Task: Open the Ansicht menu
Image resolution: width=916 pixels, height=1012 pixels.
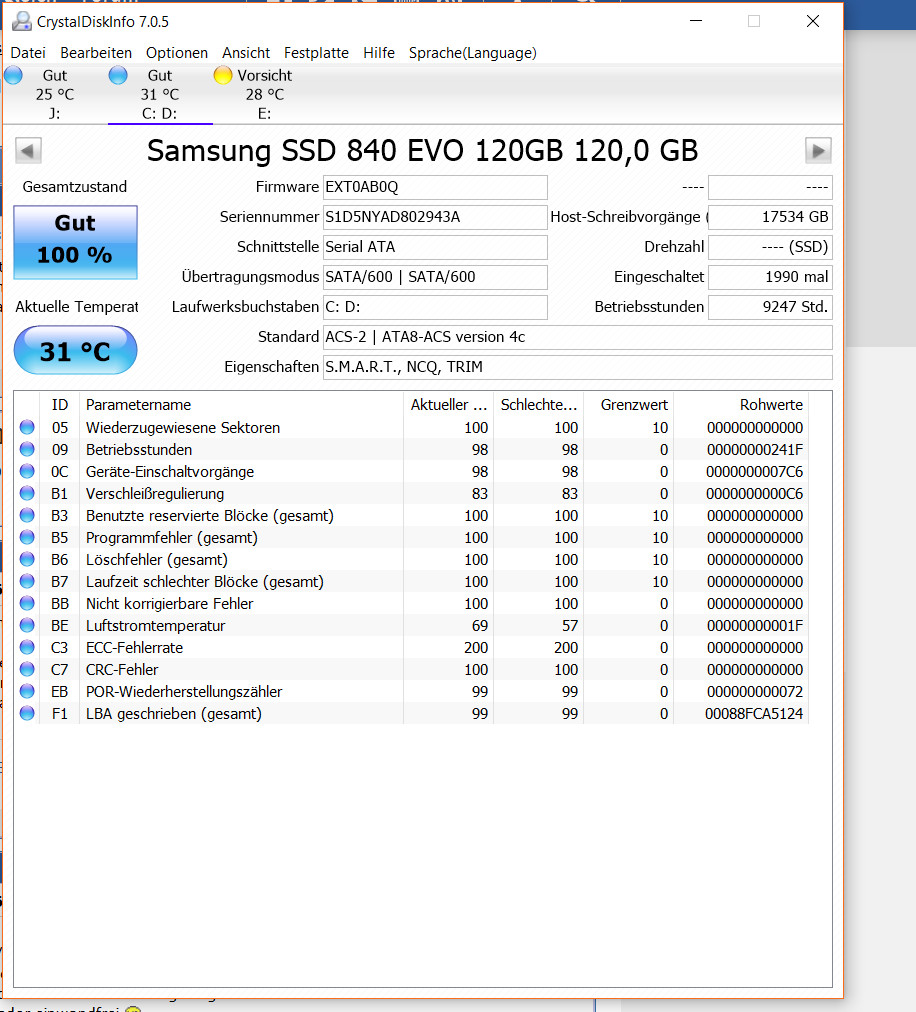Action: tap(246, 53)
